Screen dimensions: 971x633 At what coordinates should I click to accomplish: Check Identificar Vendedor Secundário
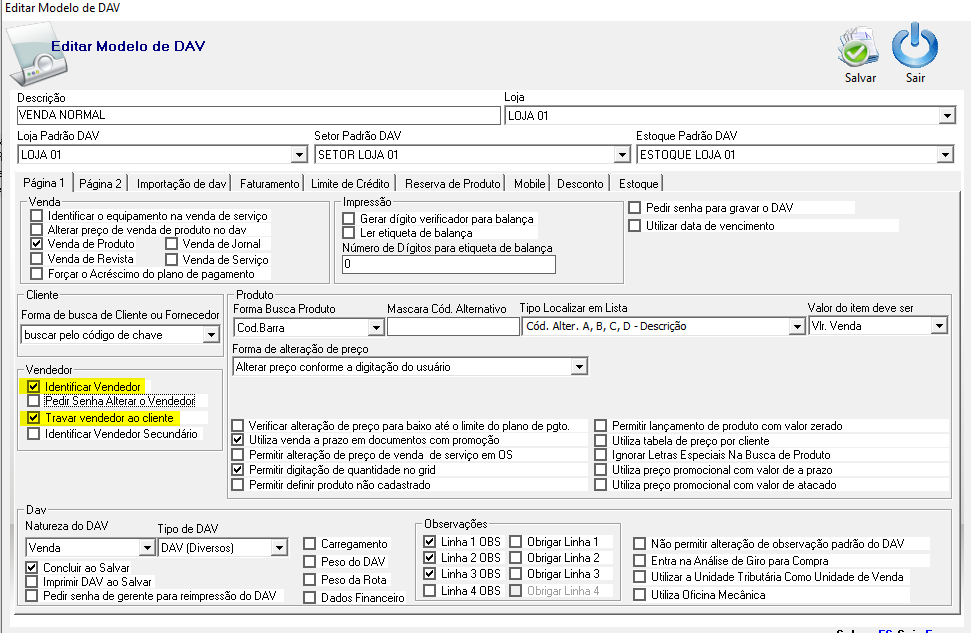click(33, 434)
